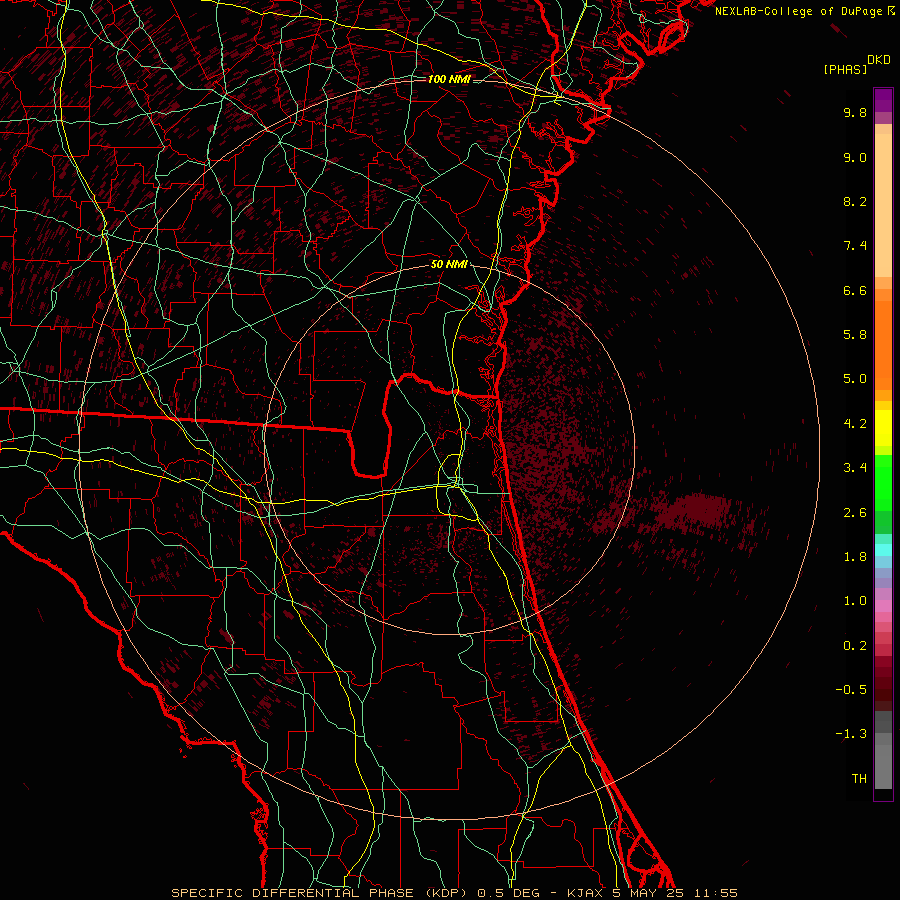The width and height of the screenshot is (900, 900).
Task: Click the 1.0 scale value
Action: [855, 601]
